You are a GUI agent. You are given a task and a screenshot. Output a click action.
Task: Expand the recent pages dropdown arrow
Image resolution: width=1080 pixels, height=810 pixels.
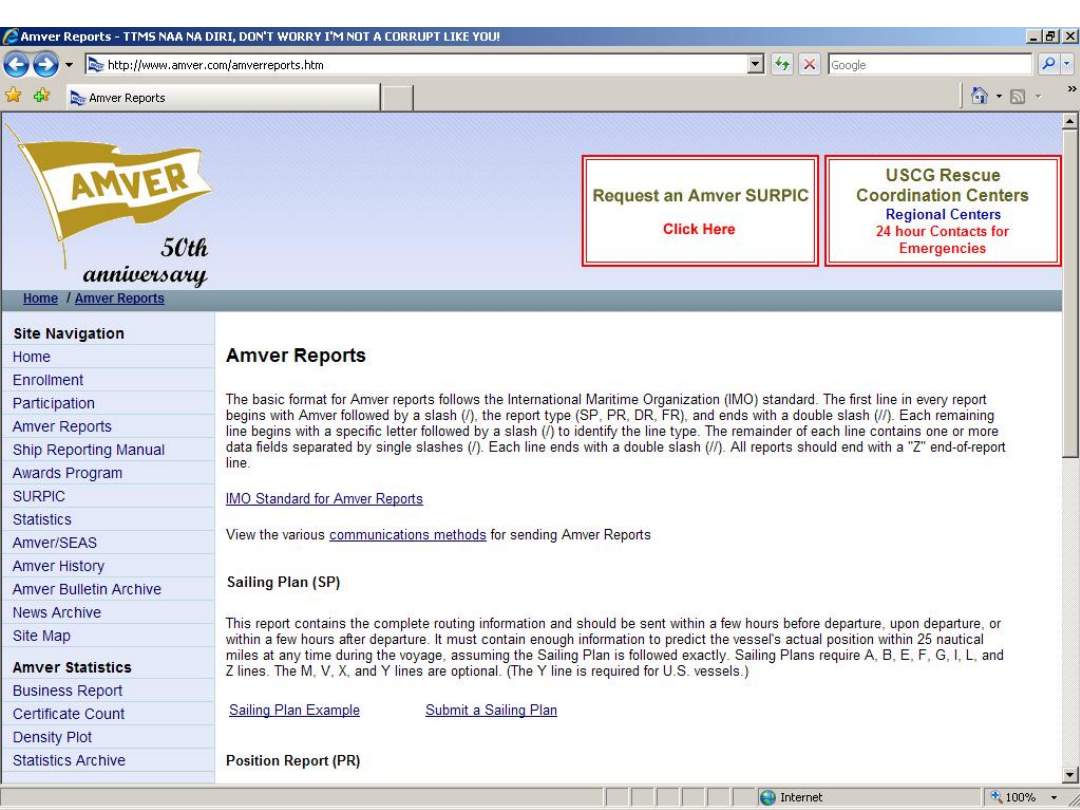click(x=69, y=65)
